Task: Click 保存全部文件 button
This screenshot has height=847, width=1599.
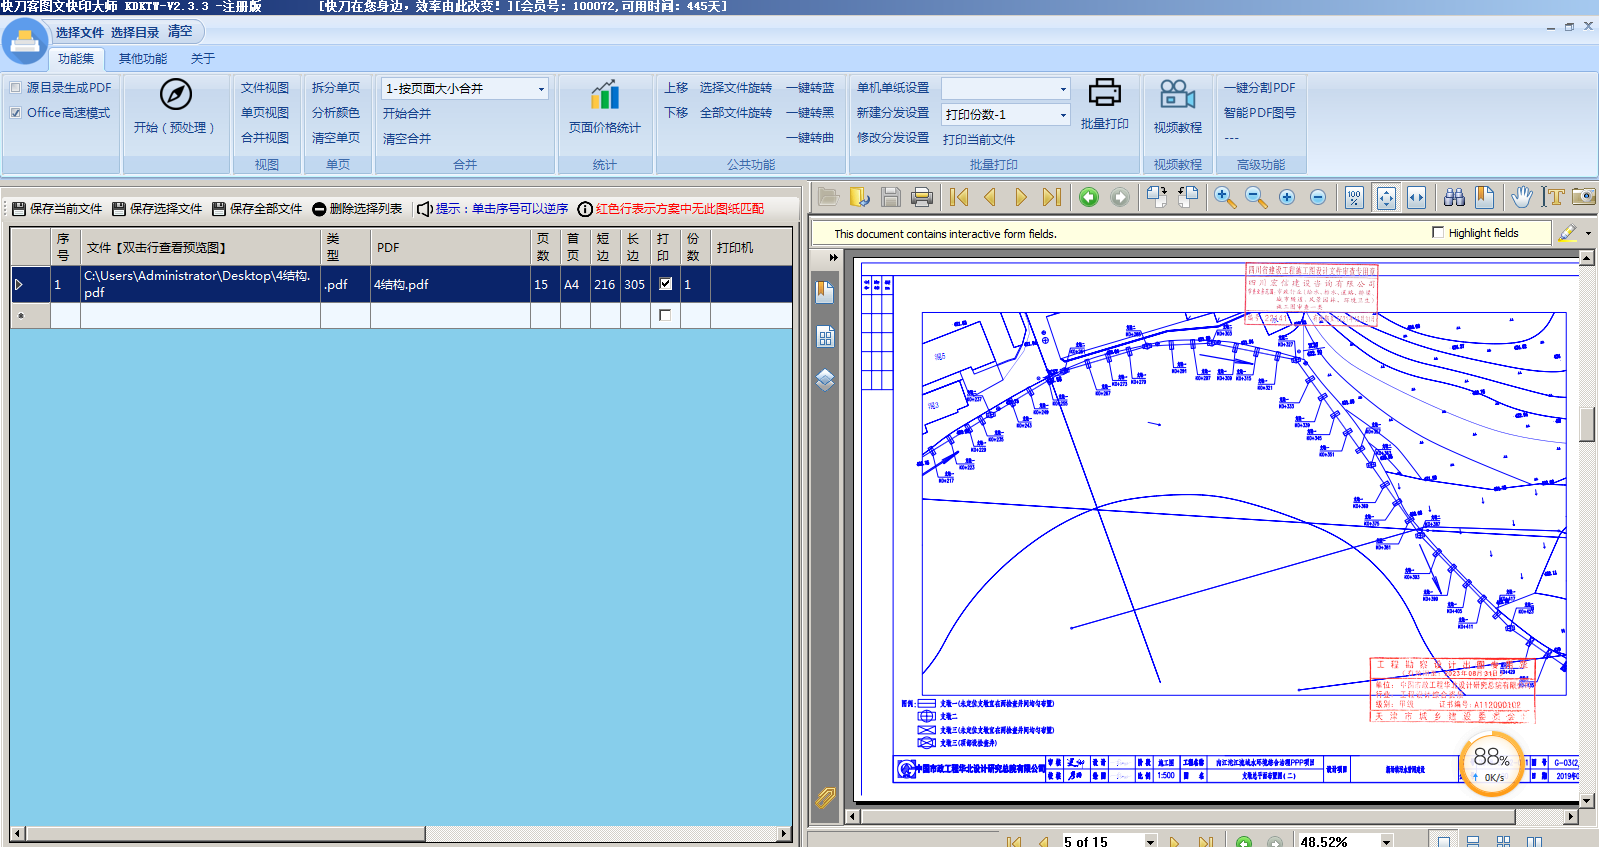Action: [257, 209]
